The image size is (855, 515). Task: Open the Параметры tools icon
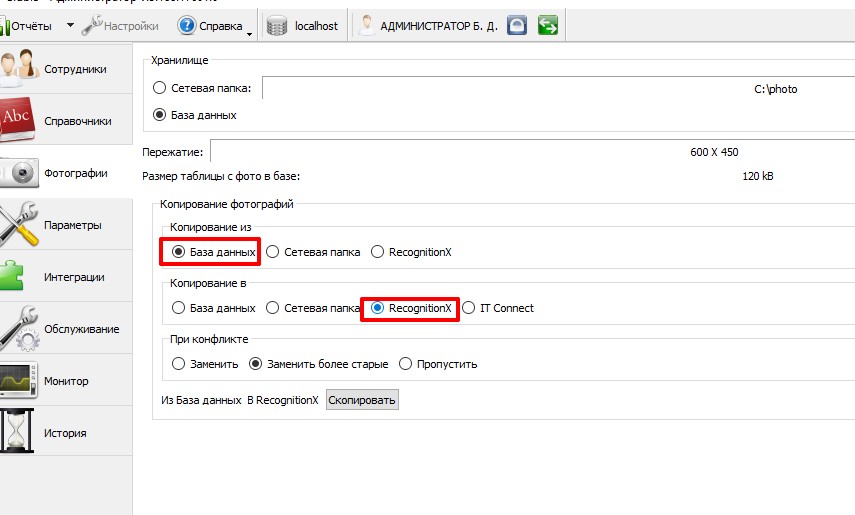[x=20, y=224]
